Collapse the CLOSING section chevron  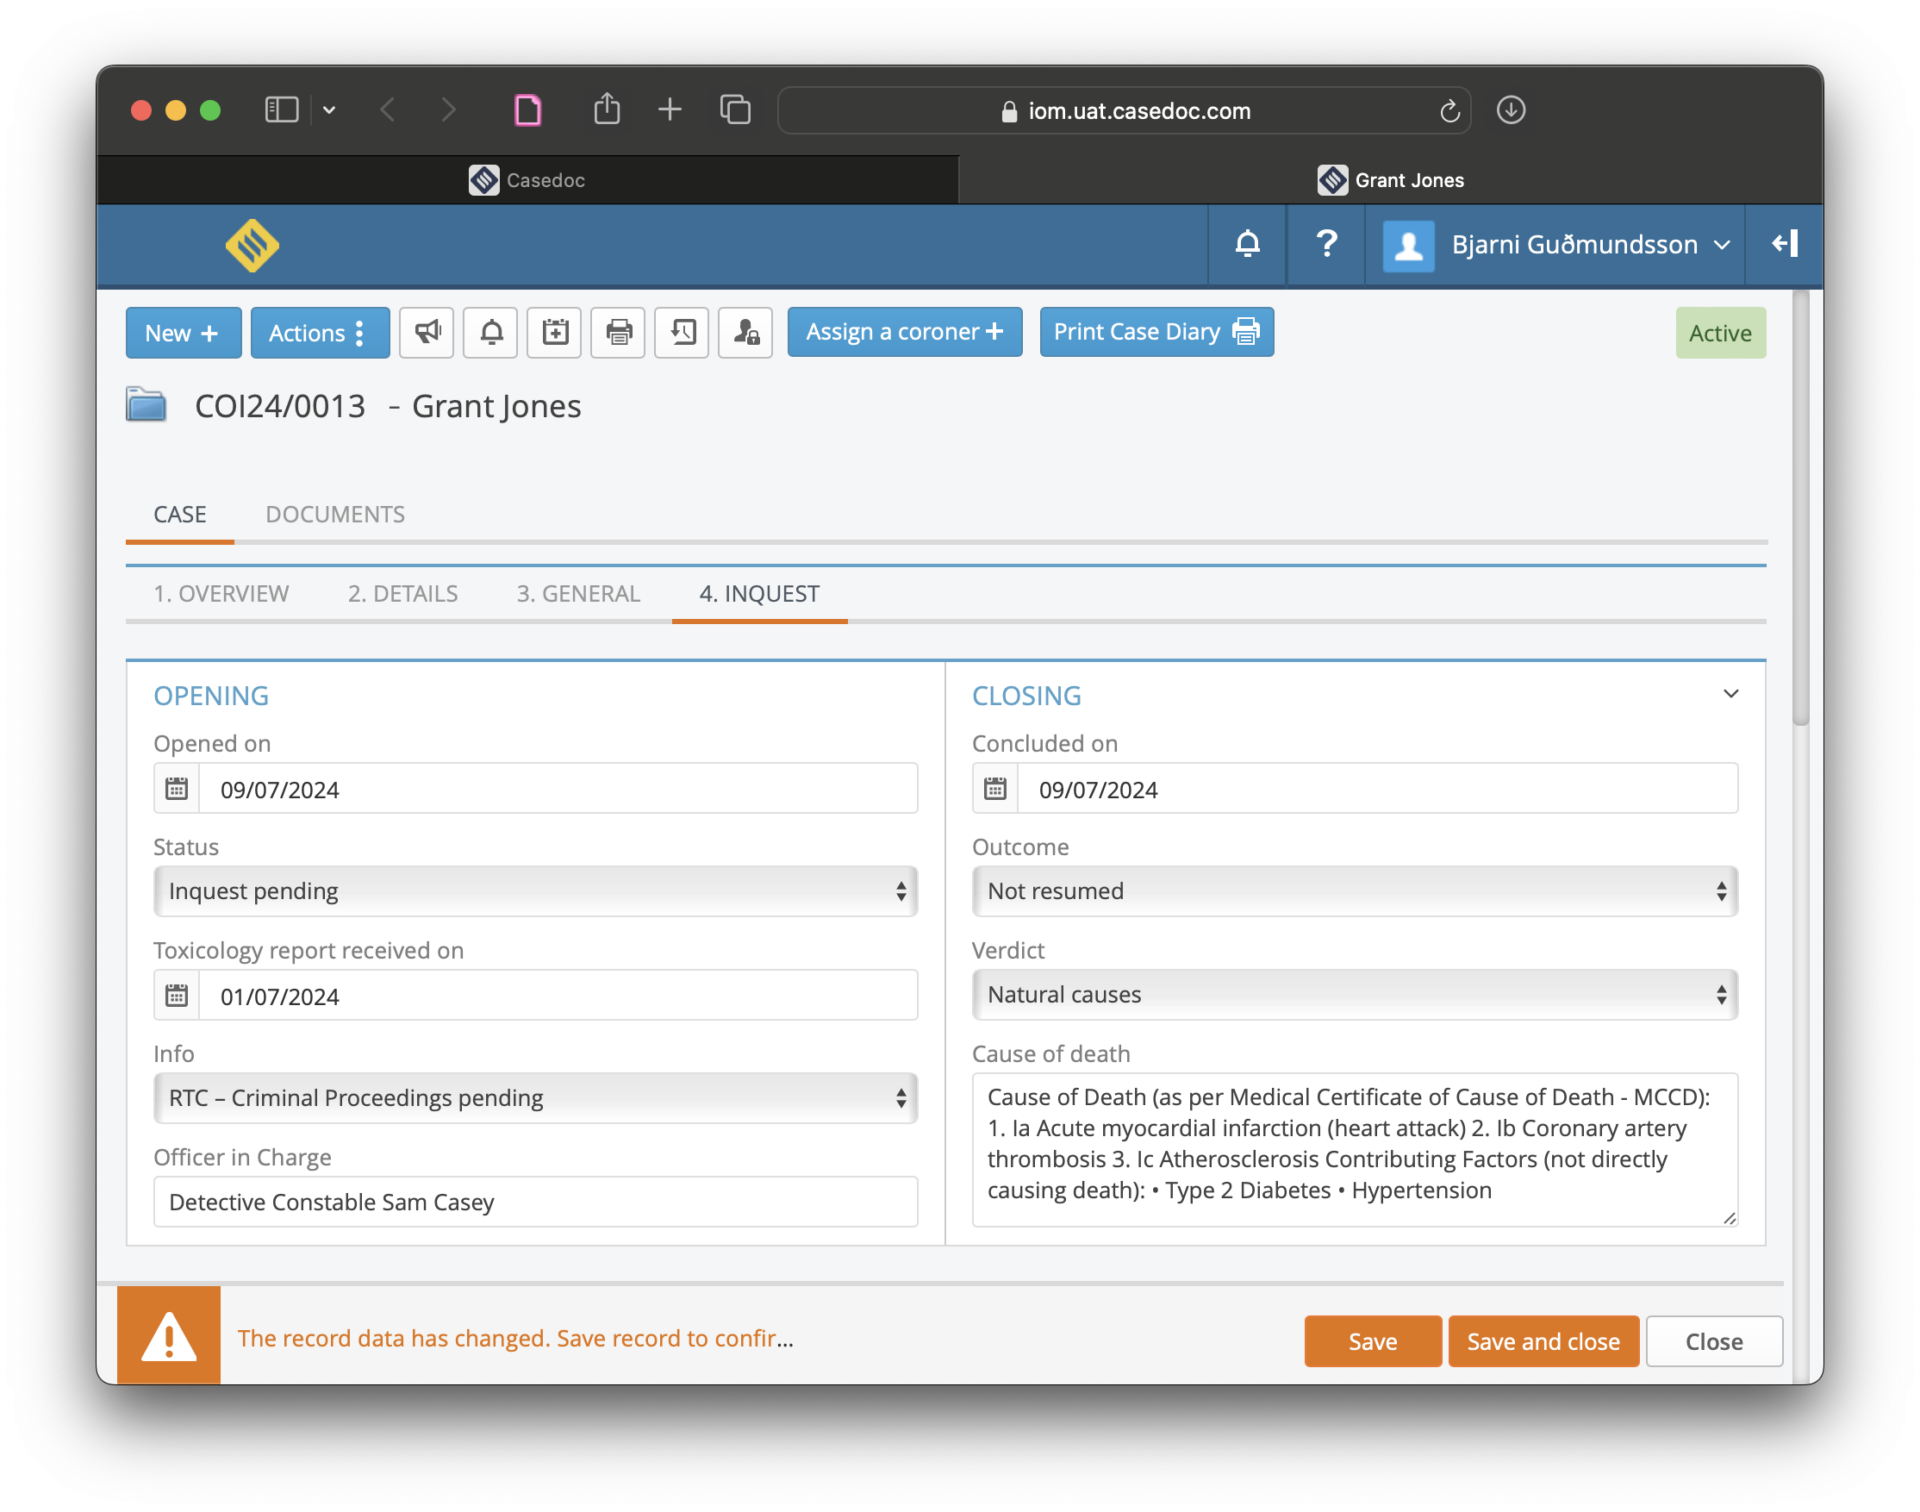(x=1731, y=693)
